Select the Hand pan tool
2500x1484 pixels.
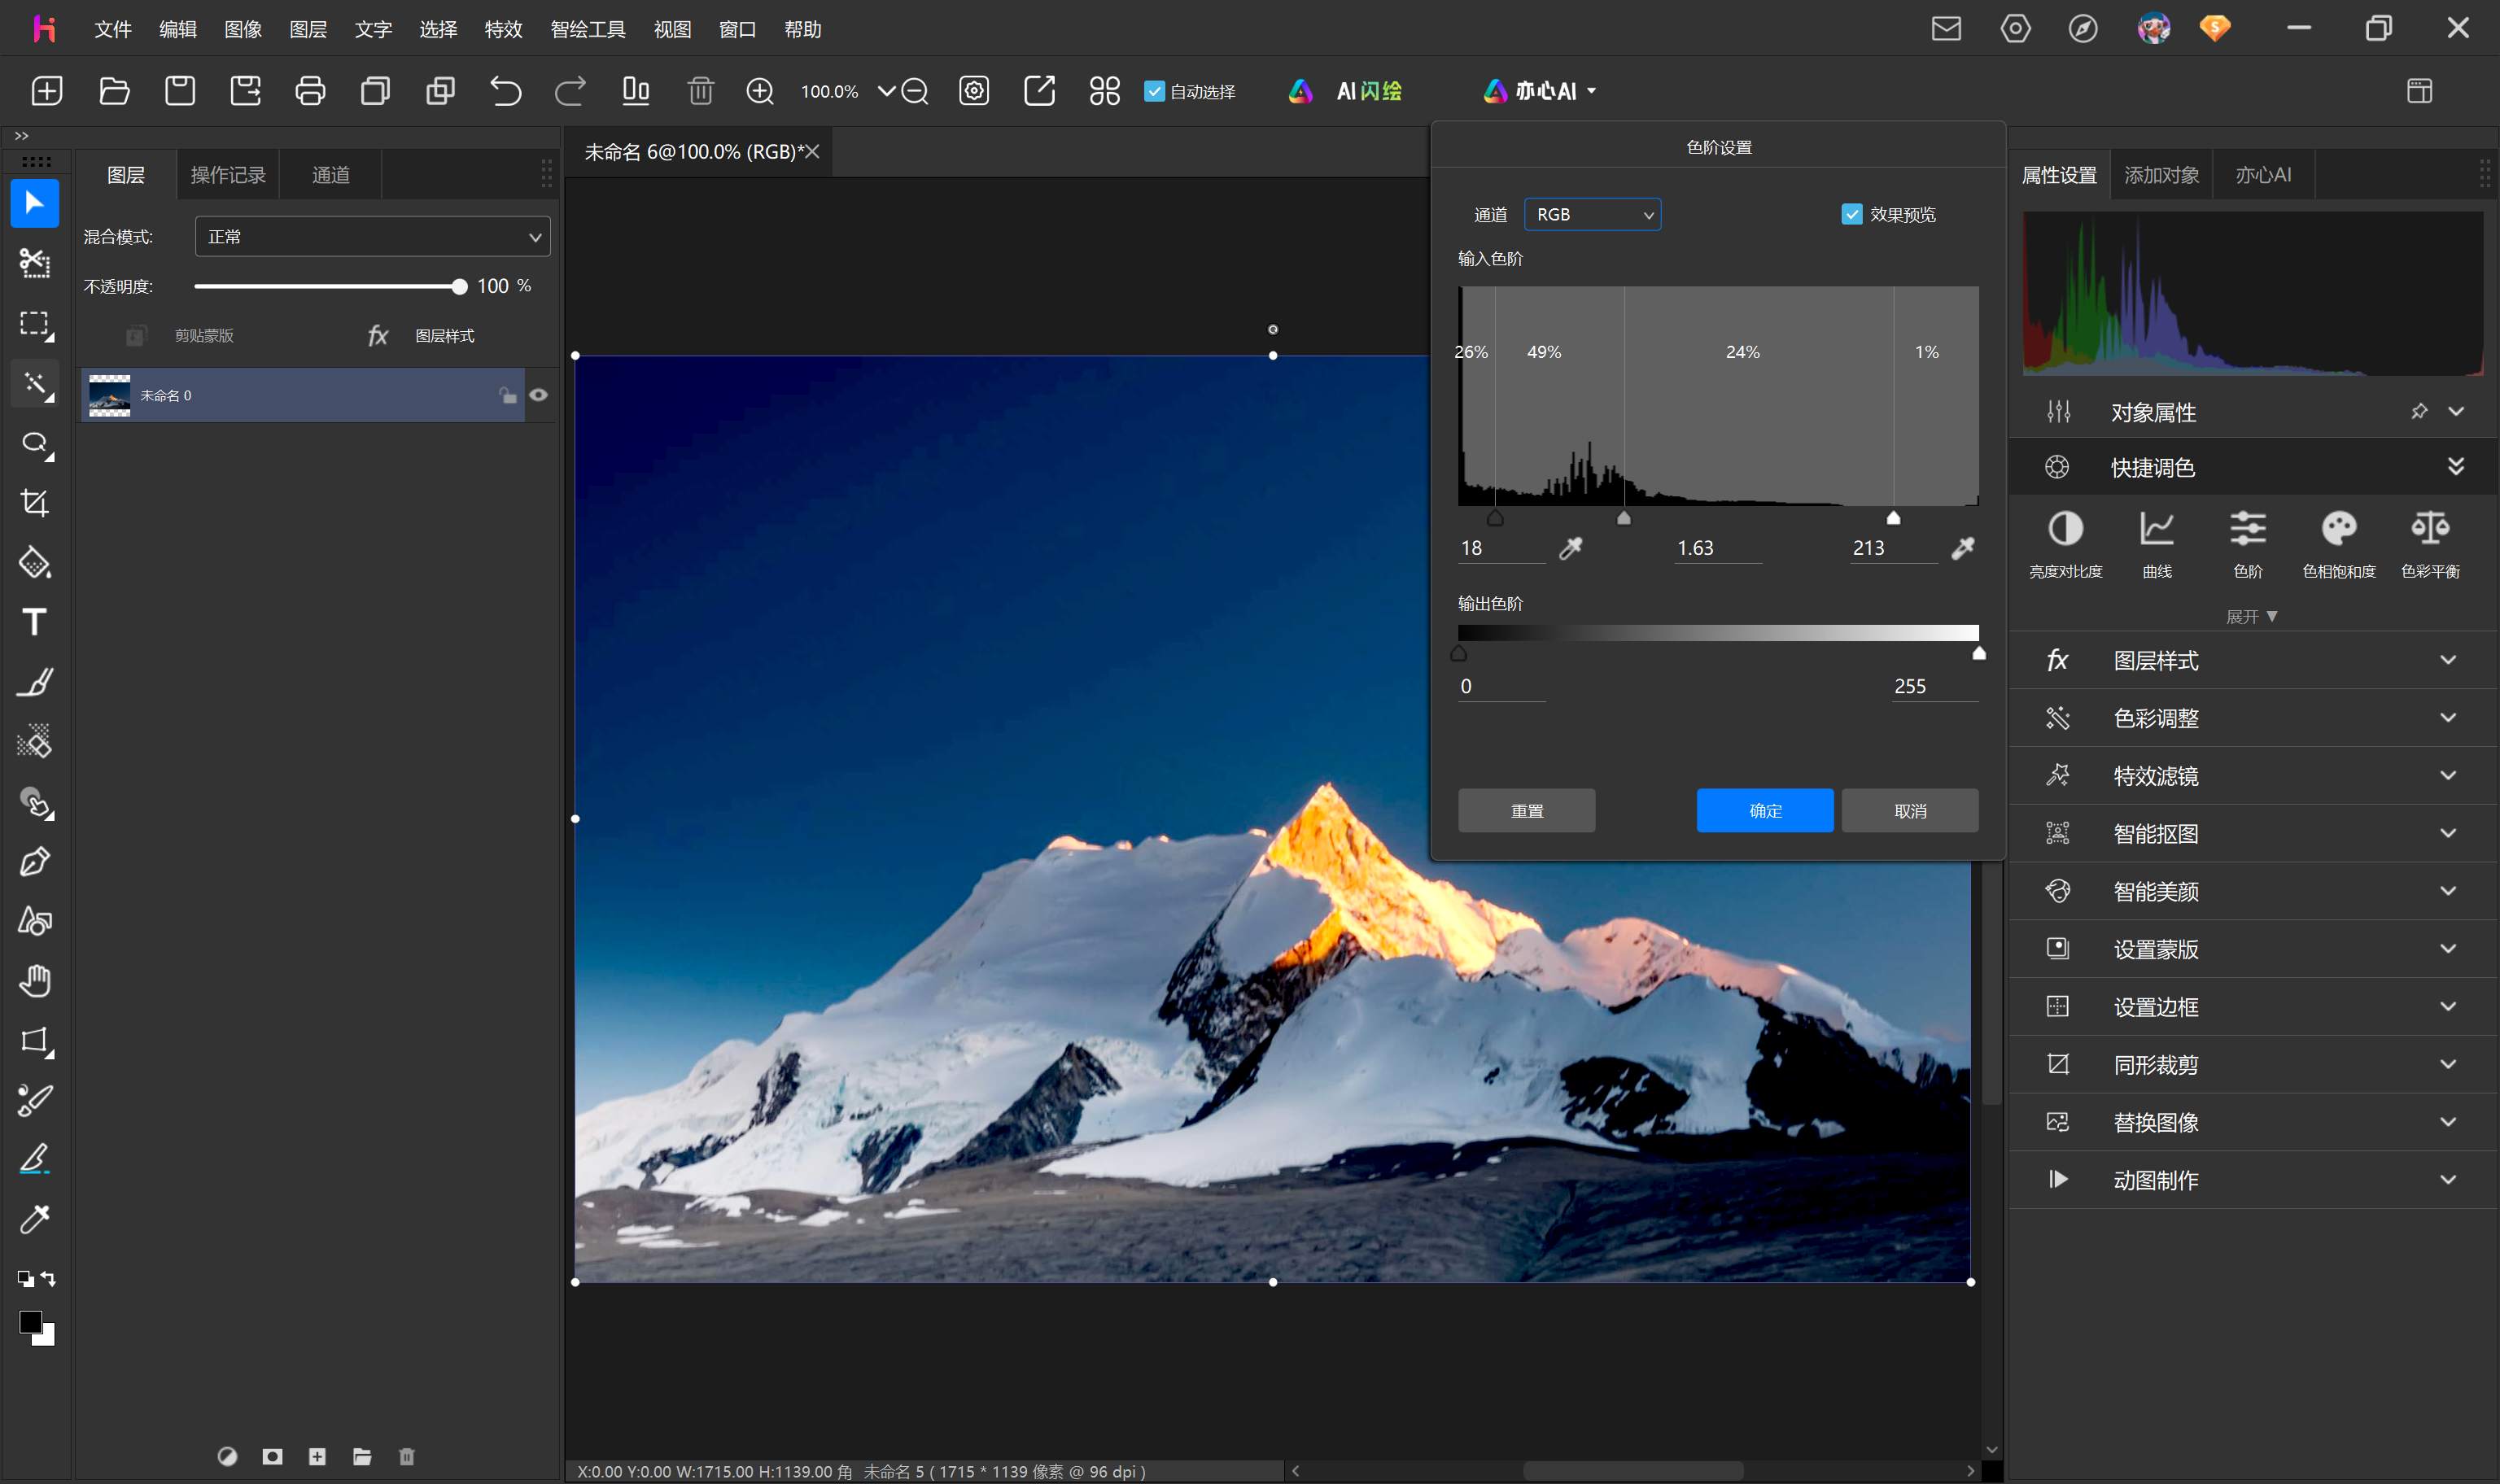pos(35,981)
